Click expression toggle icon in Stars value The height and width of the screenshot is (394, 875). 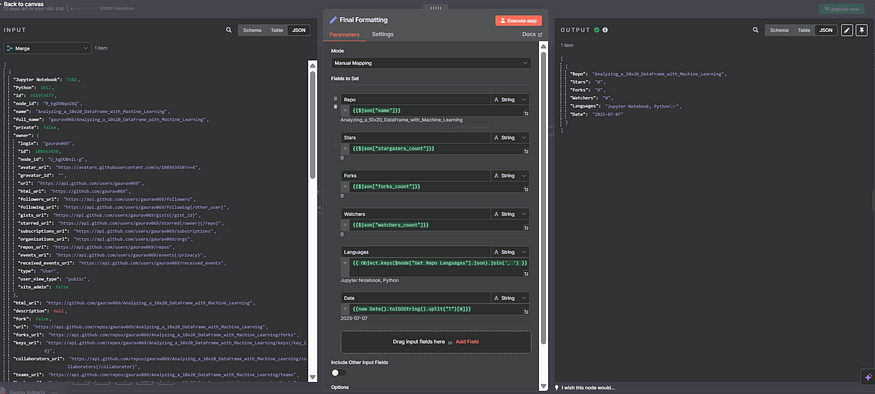pyautogui.click(x=346, y=149)
